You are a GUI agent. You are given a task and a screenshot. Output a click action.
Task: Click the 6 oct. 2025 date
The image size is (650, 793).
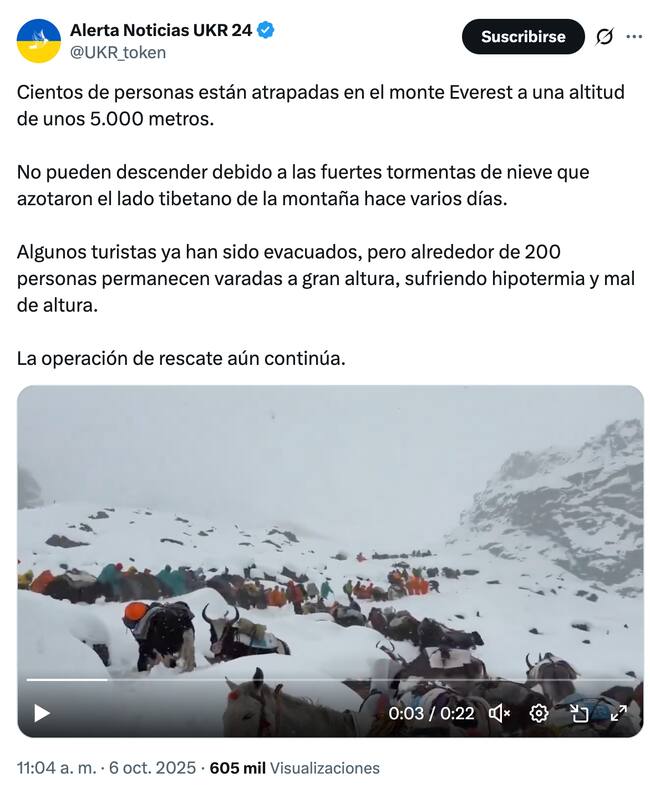click(x=152, y=768)
